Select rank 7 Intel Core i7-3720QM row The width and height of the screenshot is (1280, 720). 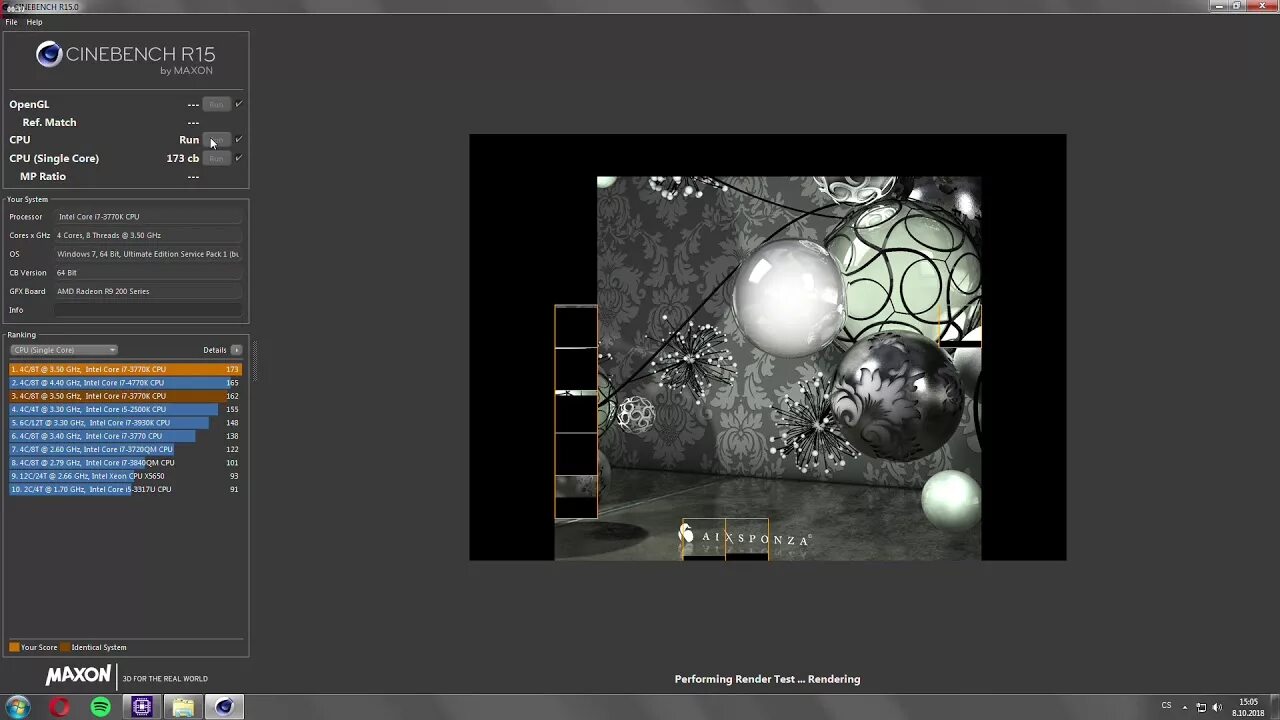click(x=125, y=449)
